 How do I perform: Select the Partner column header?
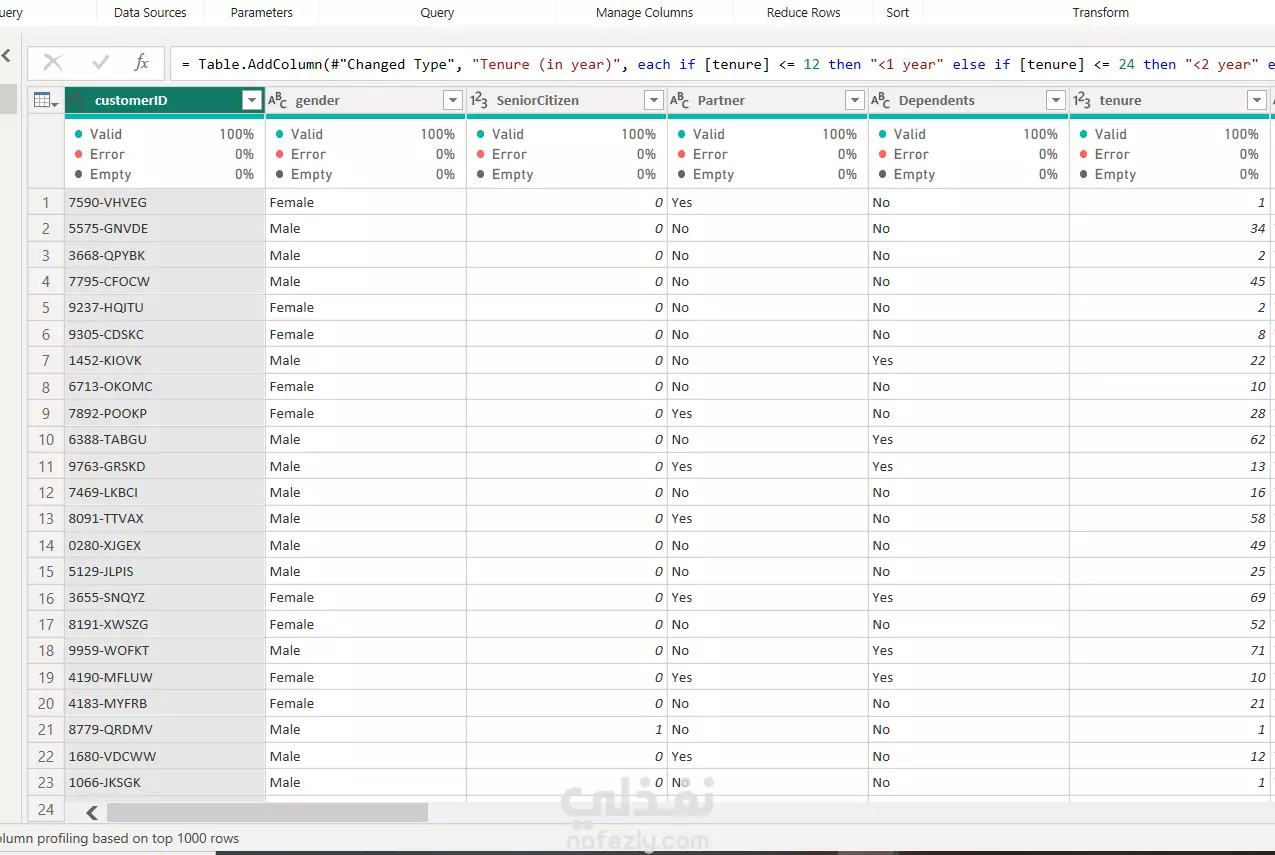tap(768, 100)
